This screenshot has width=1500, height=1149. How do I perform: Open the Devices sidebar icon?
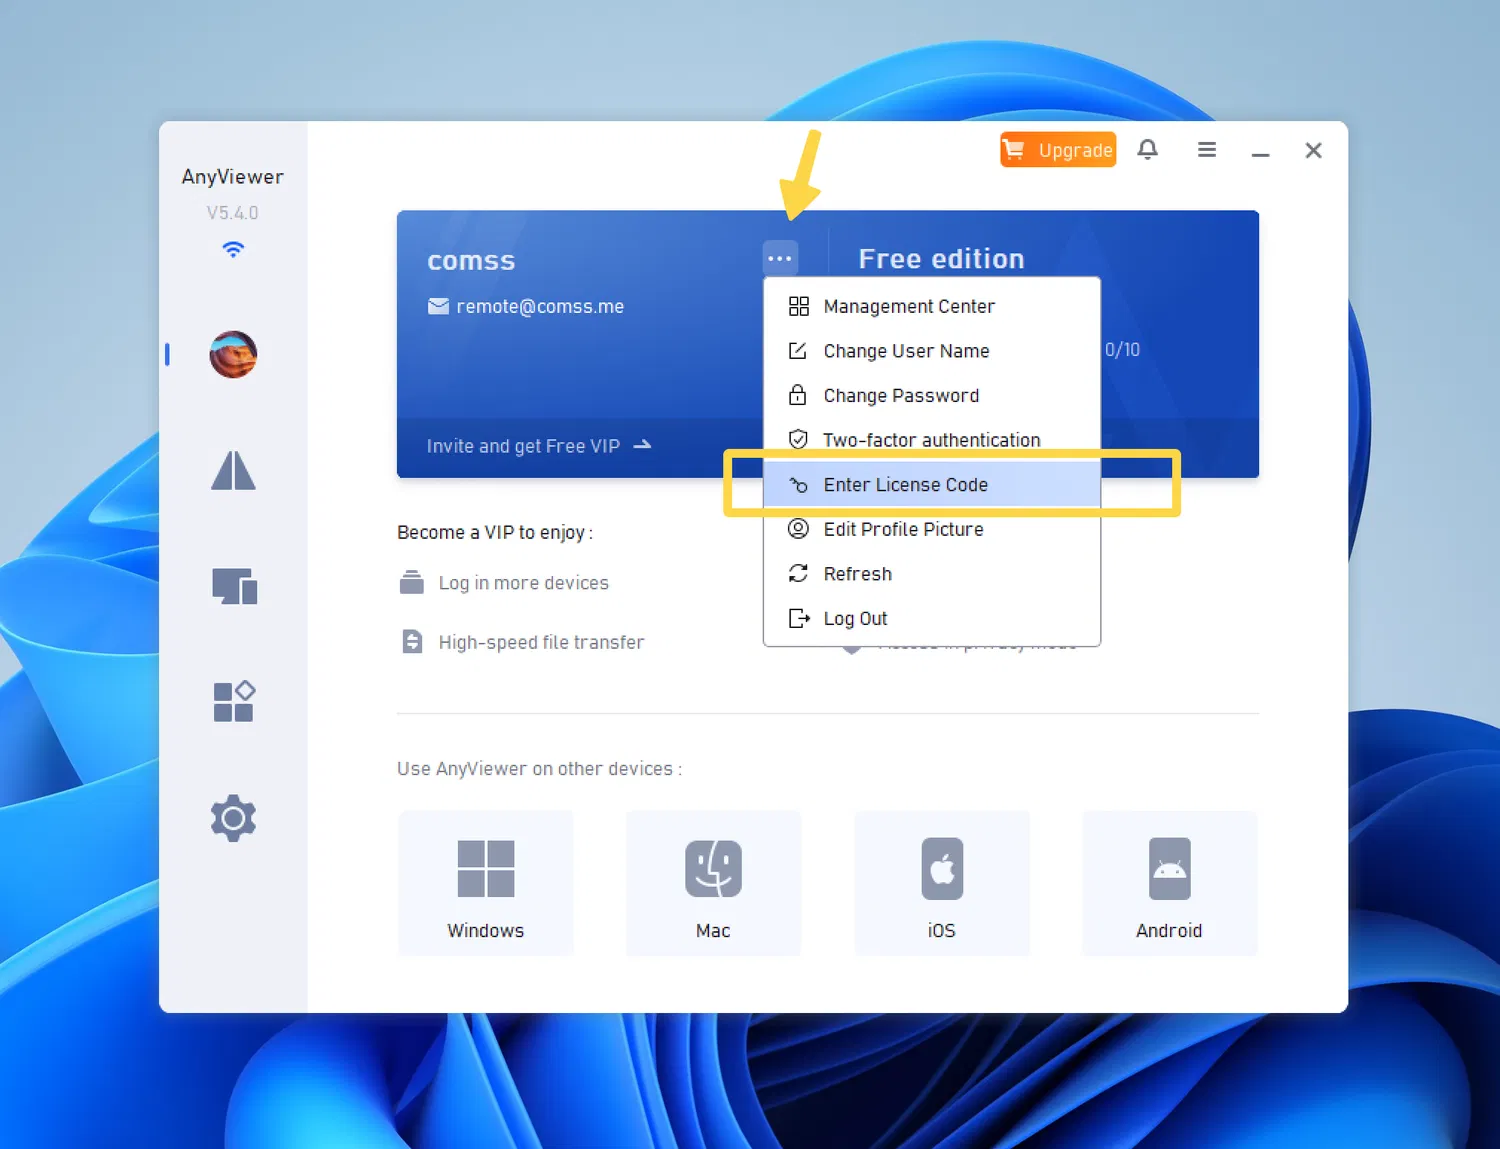pos(234,586)
